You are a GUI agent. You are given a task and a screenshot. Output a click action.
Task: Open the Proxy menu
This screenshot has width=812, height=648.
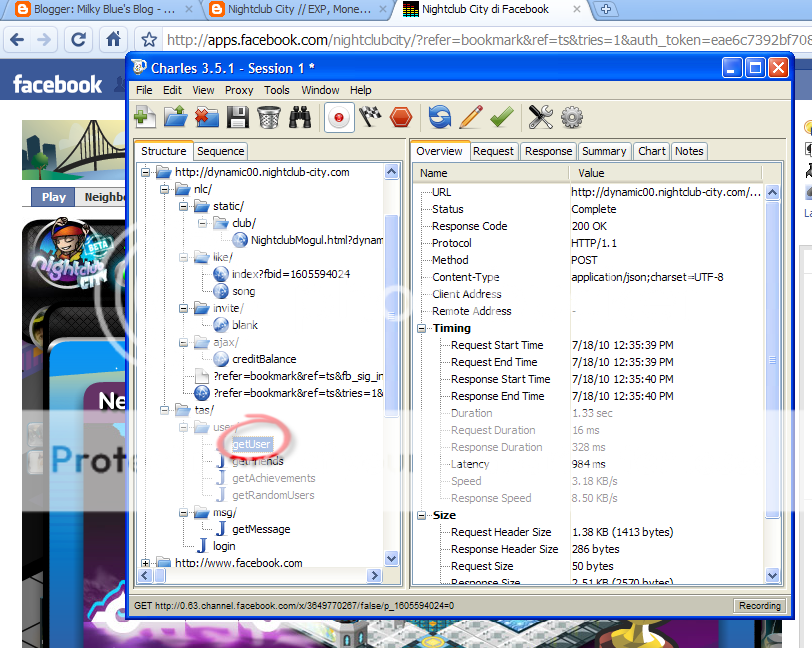pos(239,90)
